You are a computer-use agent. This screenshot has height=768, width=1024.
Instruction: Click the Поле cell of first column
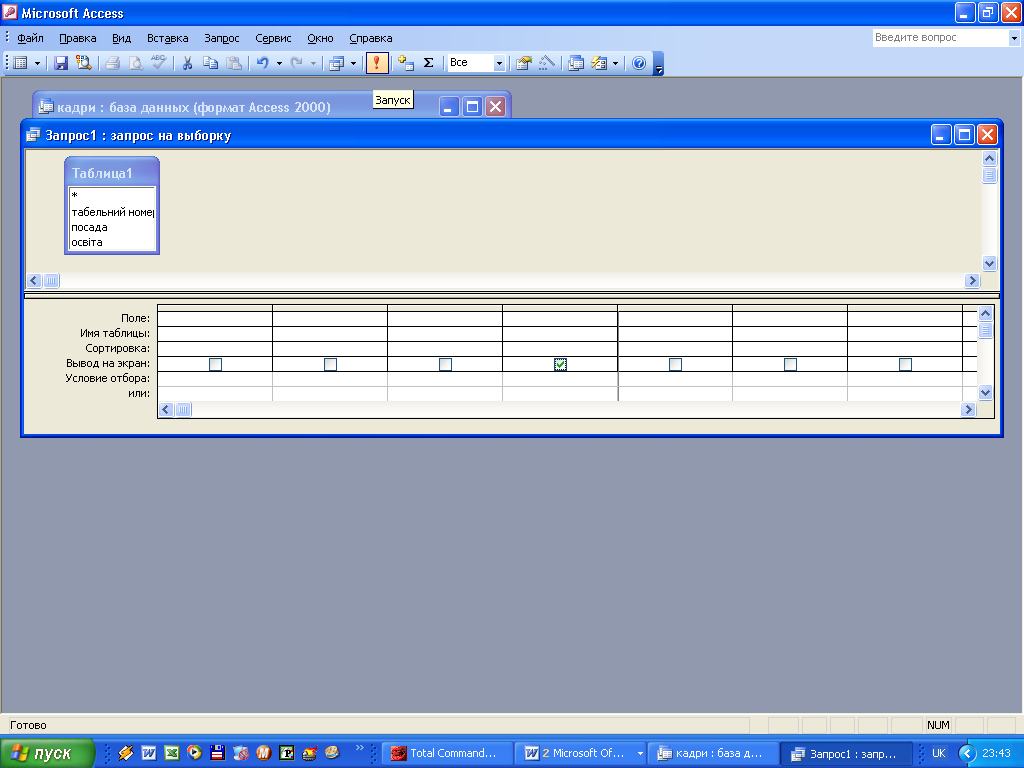(215, 319)
